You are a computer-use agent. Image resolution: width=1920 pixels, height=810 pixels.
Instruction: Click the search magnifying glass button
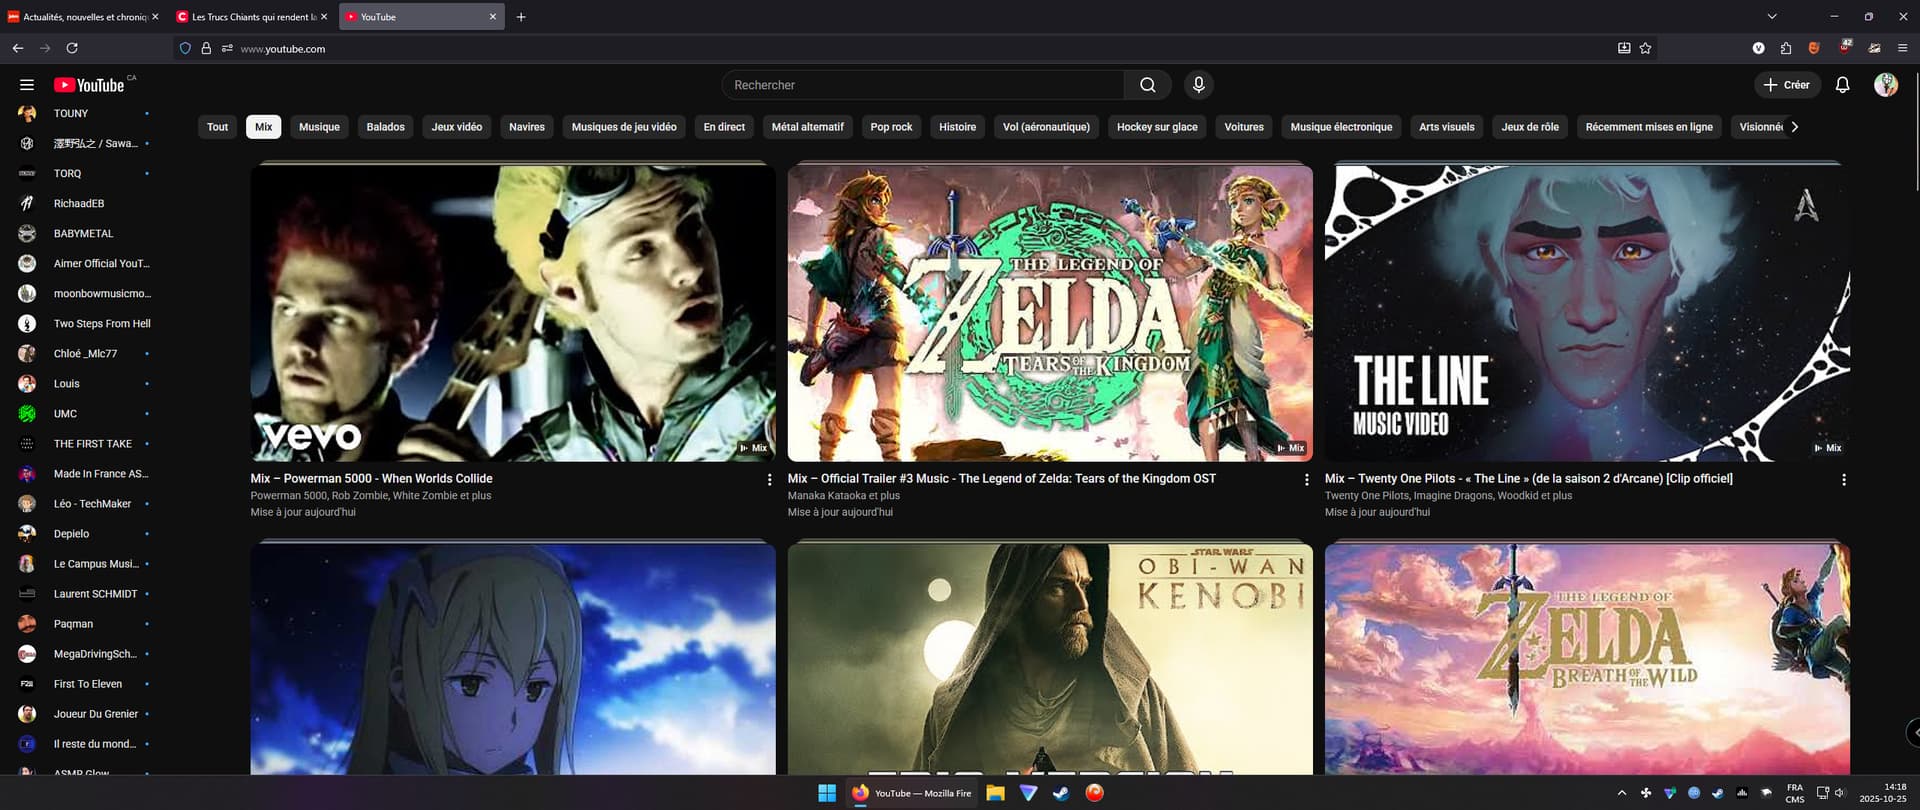pyautogui.click(x=1148, y=85)
